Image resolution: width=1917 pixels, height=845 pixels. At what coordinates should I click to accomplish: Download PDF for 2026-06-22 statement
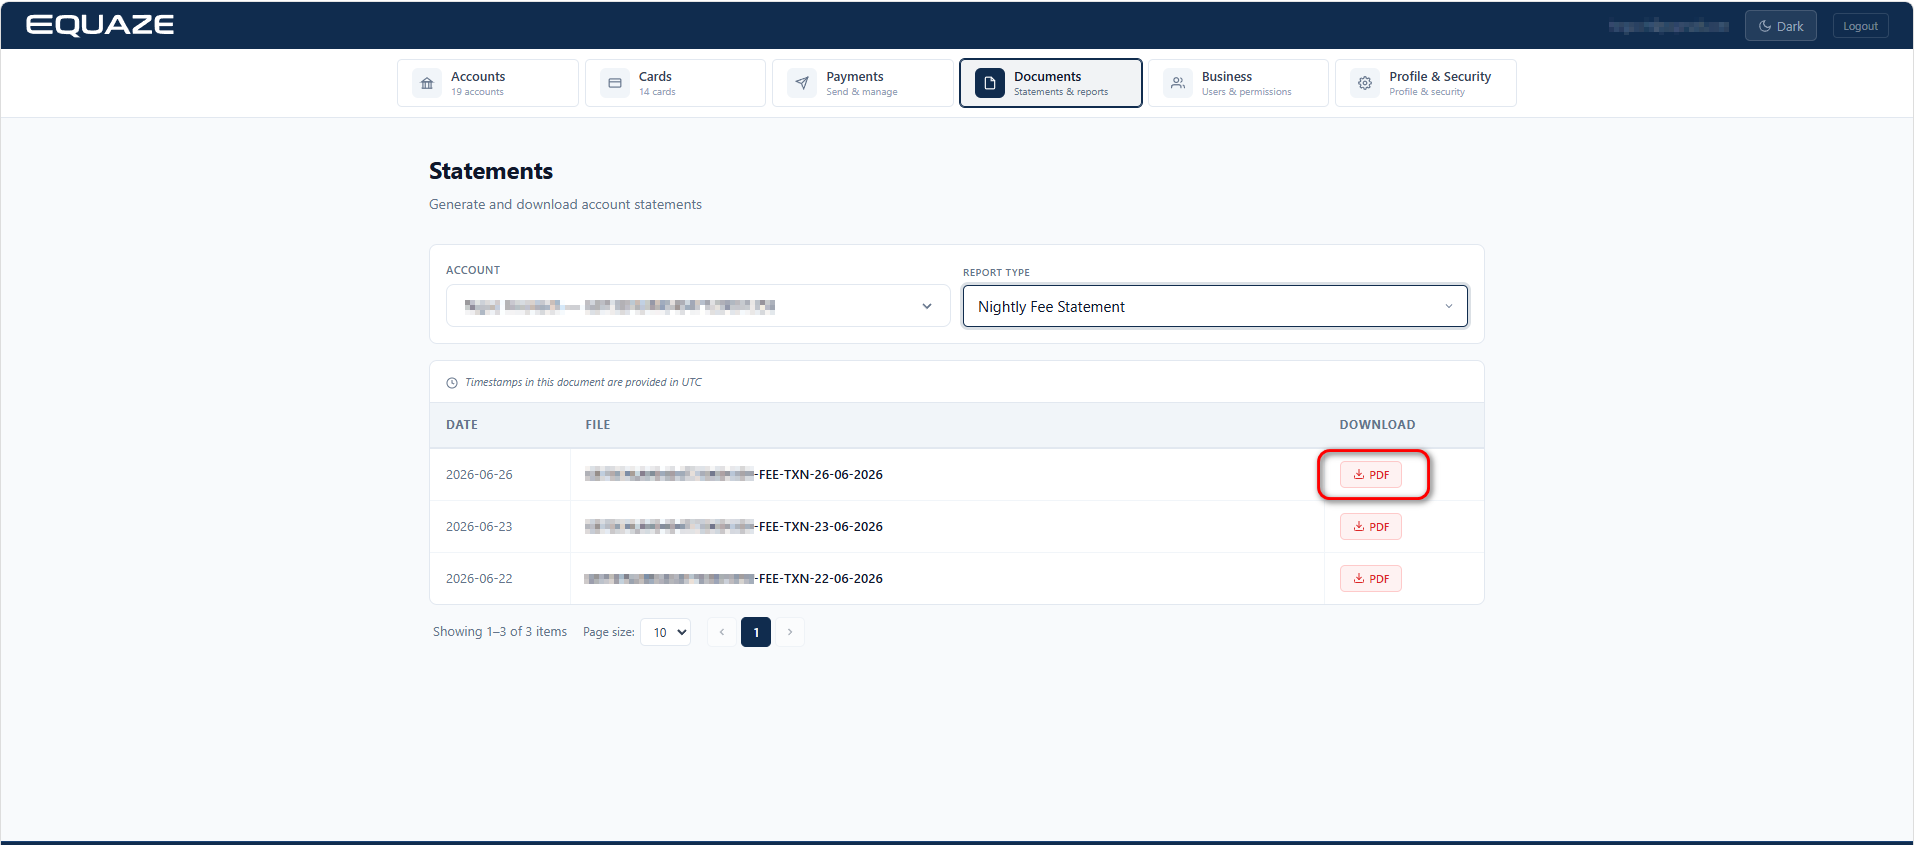click(x=1371, y=579)
